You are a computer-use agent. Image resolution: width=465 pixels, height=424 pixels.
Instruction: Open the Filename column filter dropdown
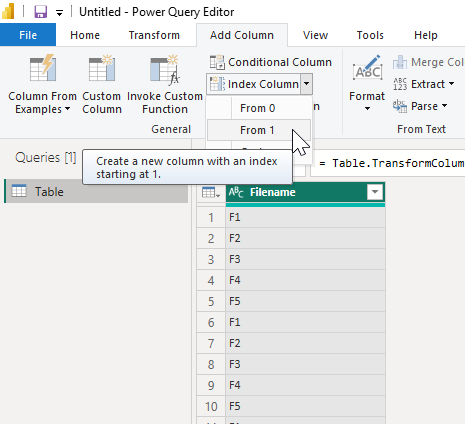(x=375, y=192)
